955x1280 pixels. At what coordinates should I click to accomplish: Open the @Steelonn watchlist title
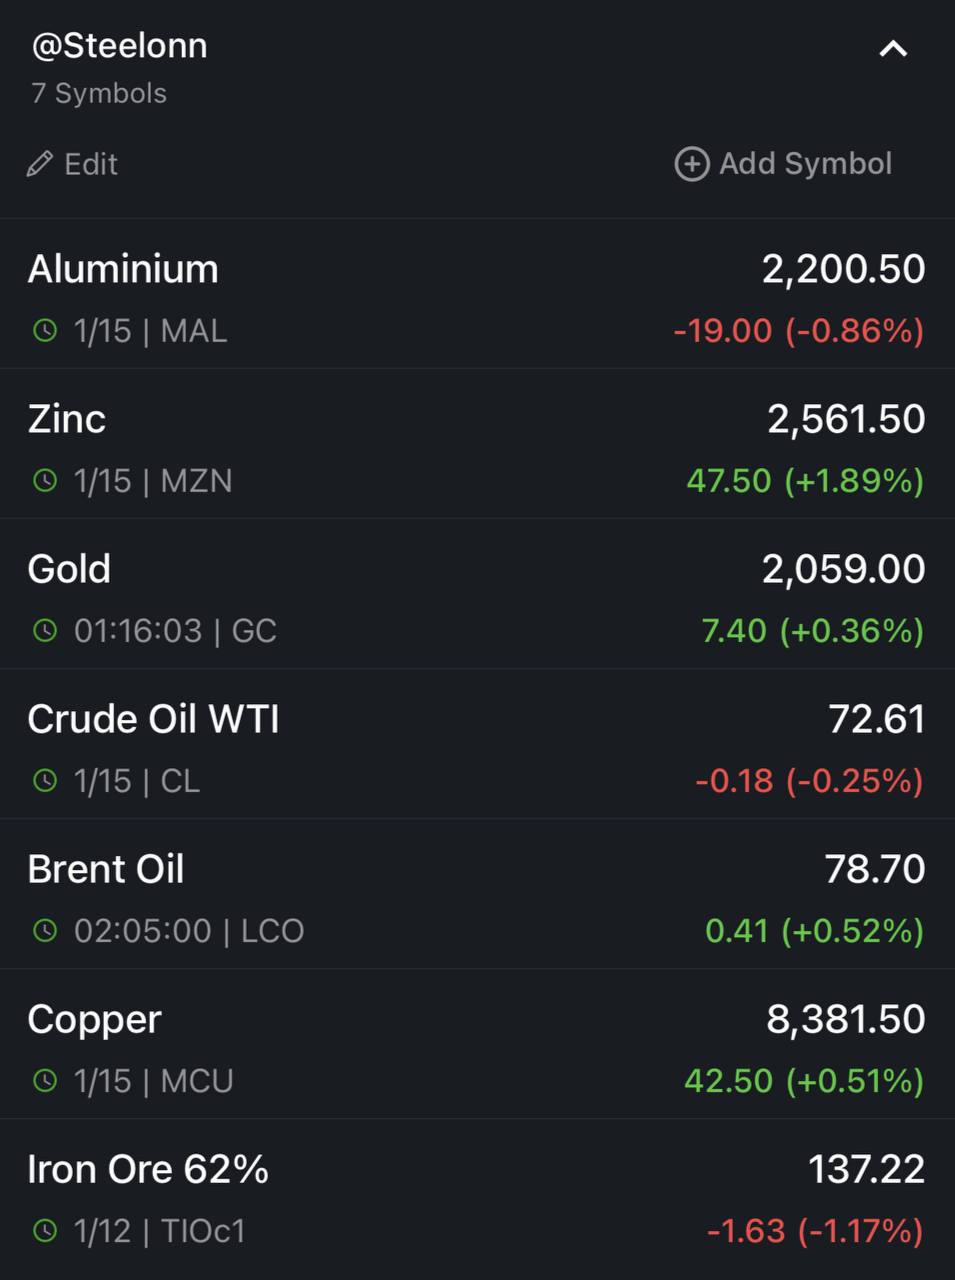pyautogui.click(x=119, y=46)
